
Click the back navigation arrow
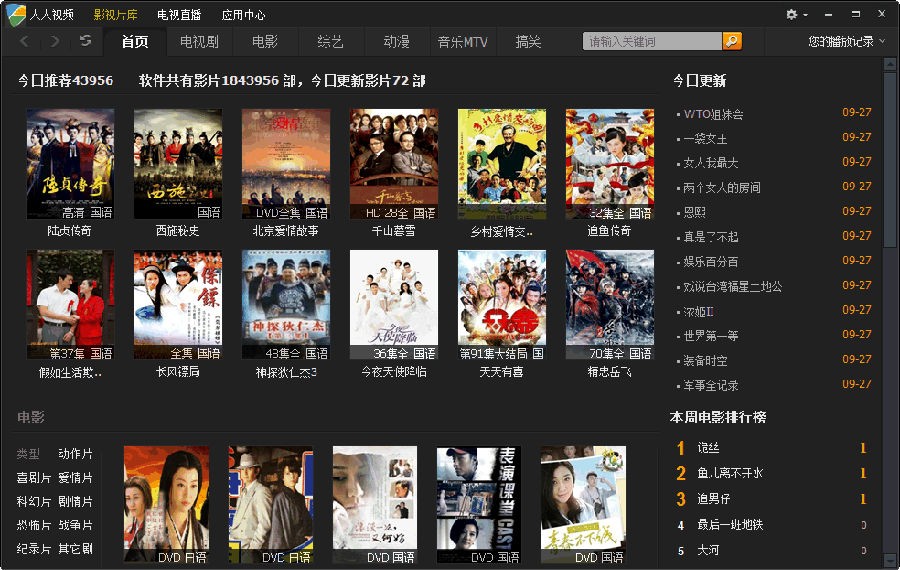pyautogui.click(x=25, y=41)
